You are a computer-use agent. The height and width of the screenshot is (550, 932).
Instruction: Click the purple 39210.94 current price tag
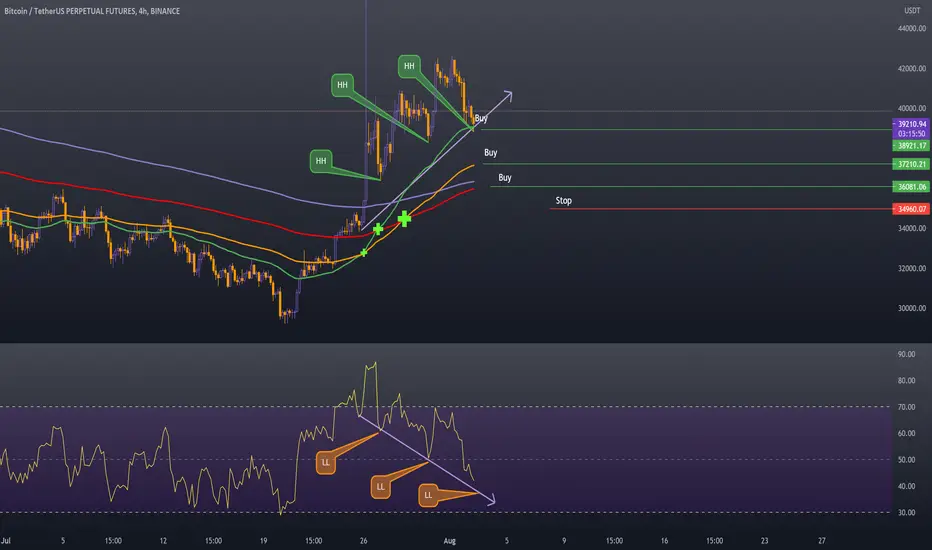912,124
